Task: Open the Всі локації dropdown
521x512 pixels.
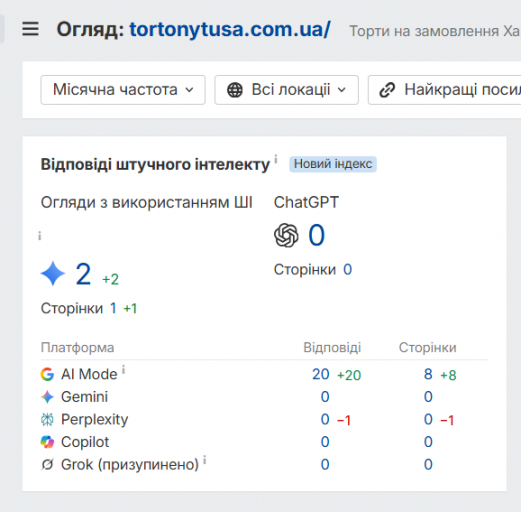Action: (287, 90)
